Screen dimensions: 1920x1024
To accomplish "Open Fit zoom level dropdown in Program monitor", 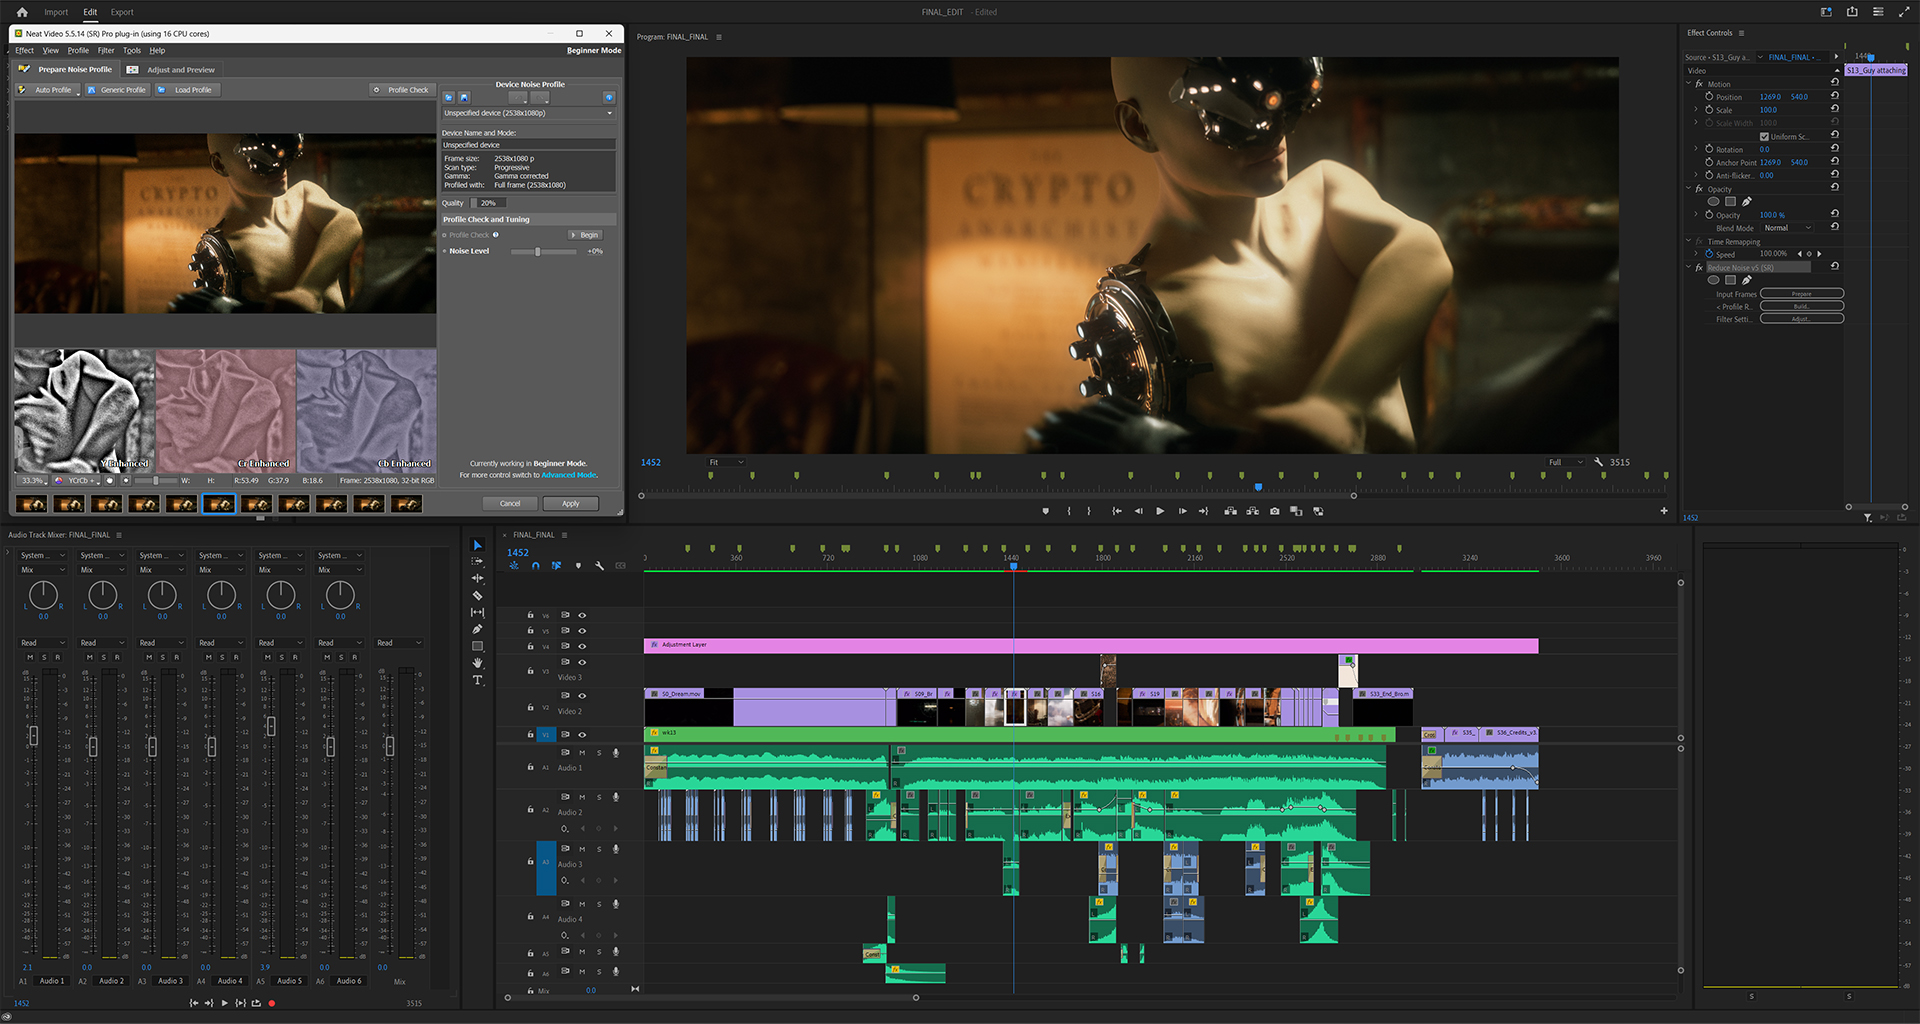I will [x=726, y=462].
